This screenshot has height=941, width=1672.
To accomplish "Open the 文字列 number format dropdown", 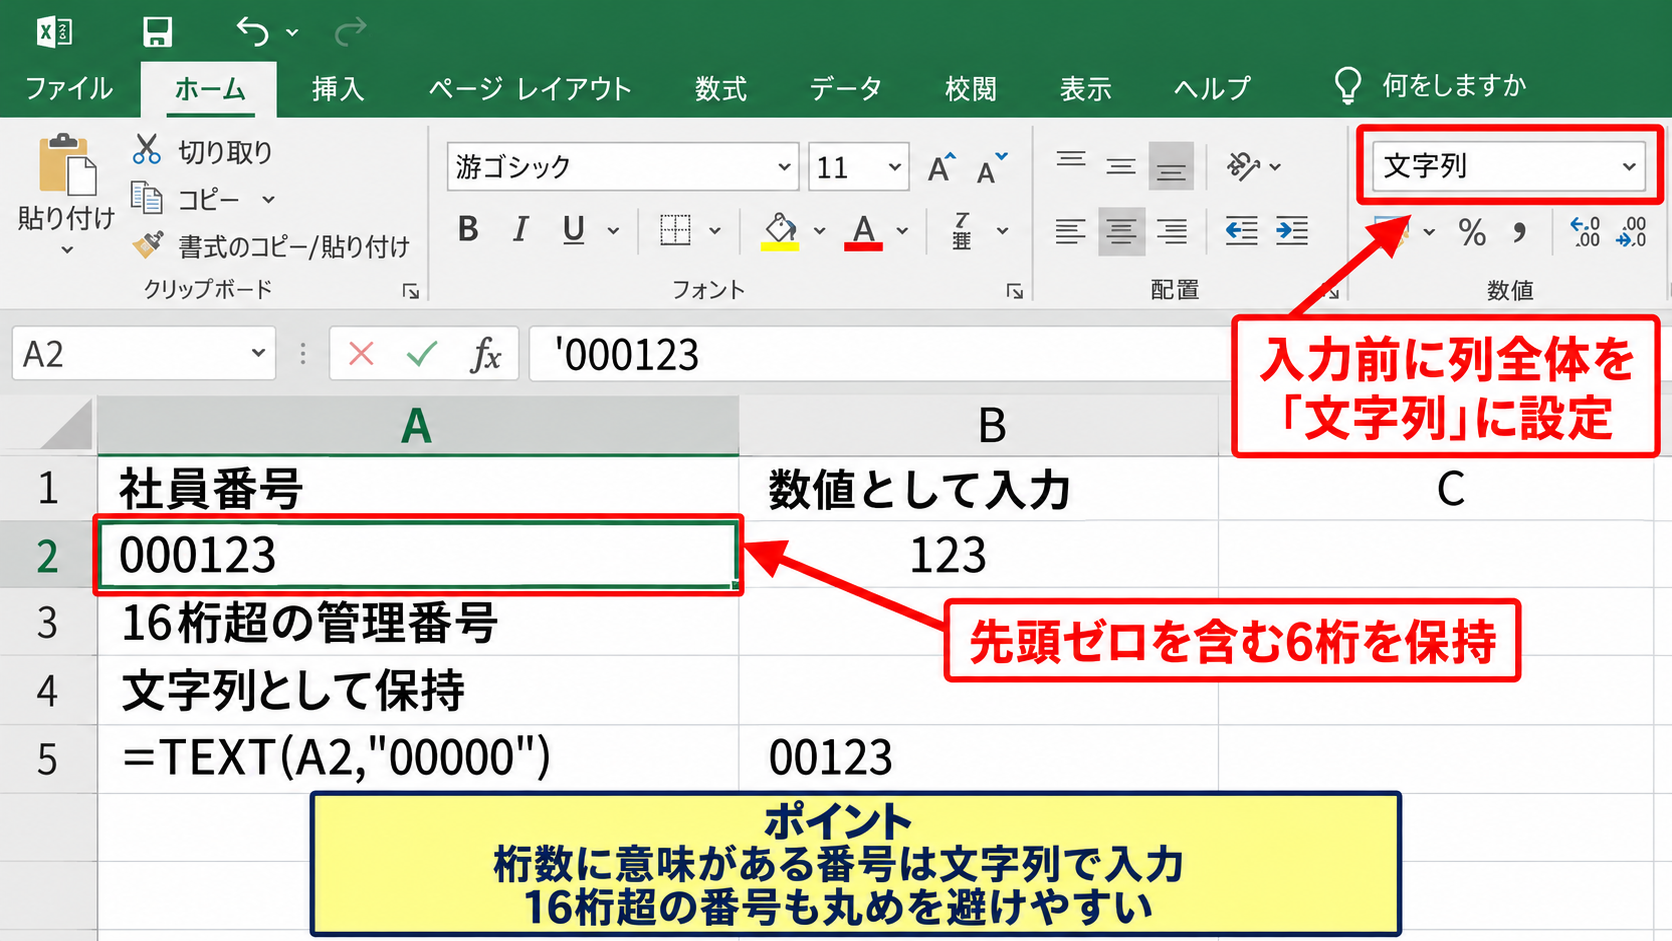I will click(1629, 166).
